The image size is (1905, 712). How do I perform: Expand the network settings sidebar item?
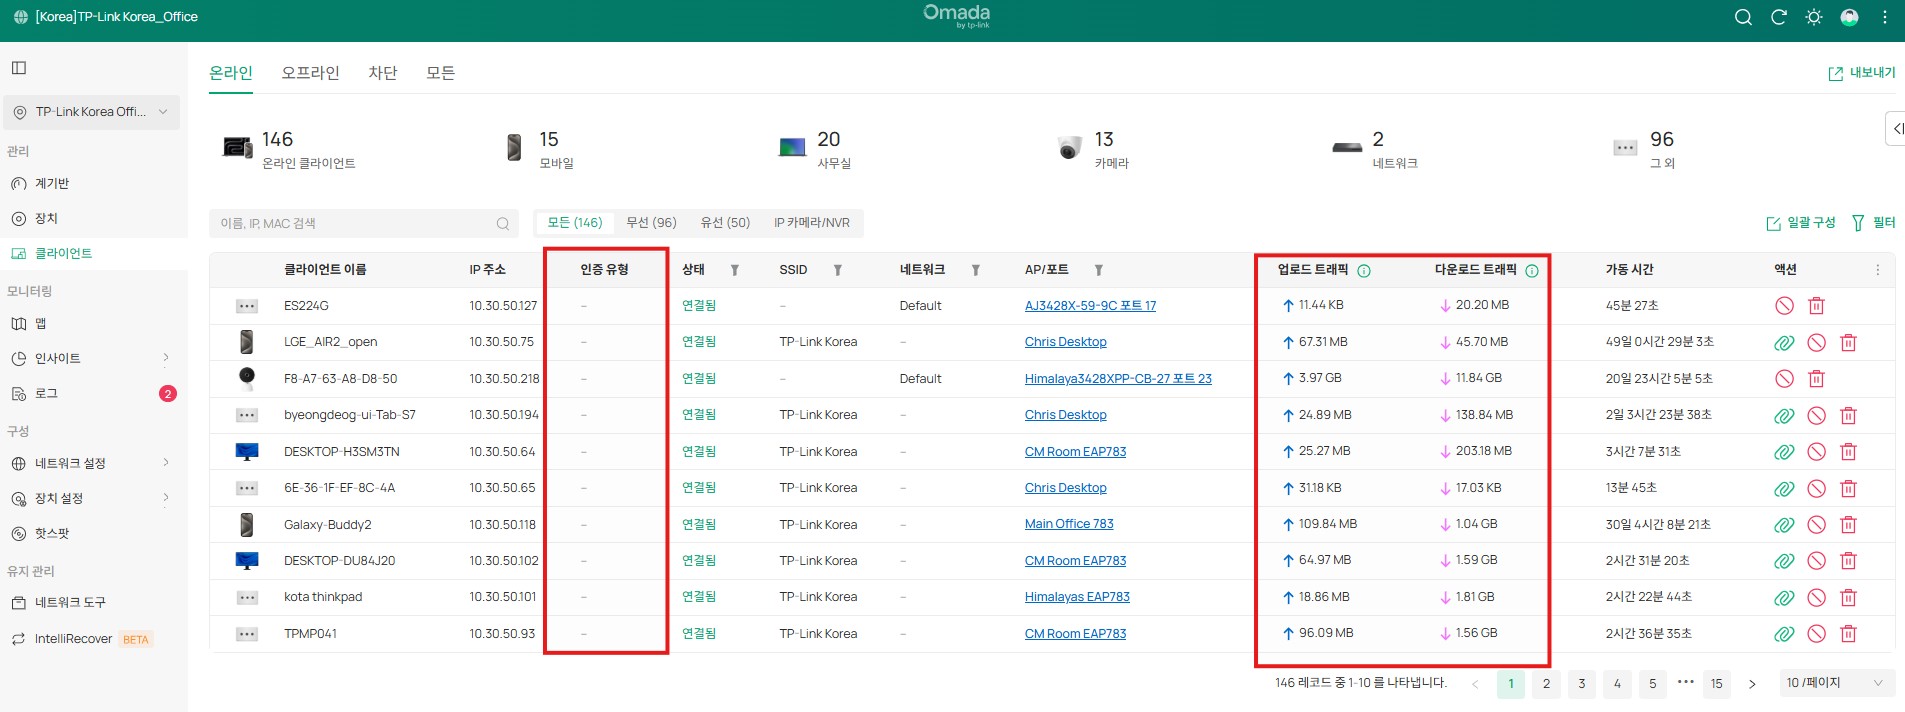tap(90, 463)
